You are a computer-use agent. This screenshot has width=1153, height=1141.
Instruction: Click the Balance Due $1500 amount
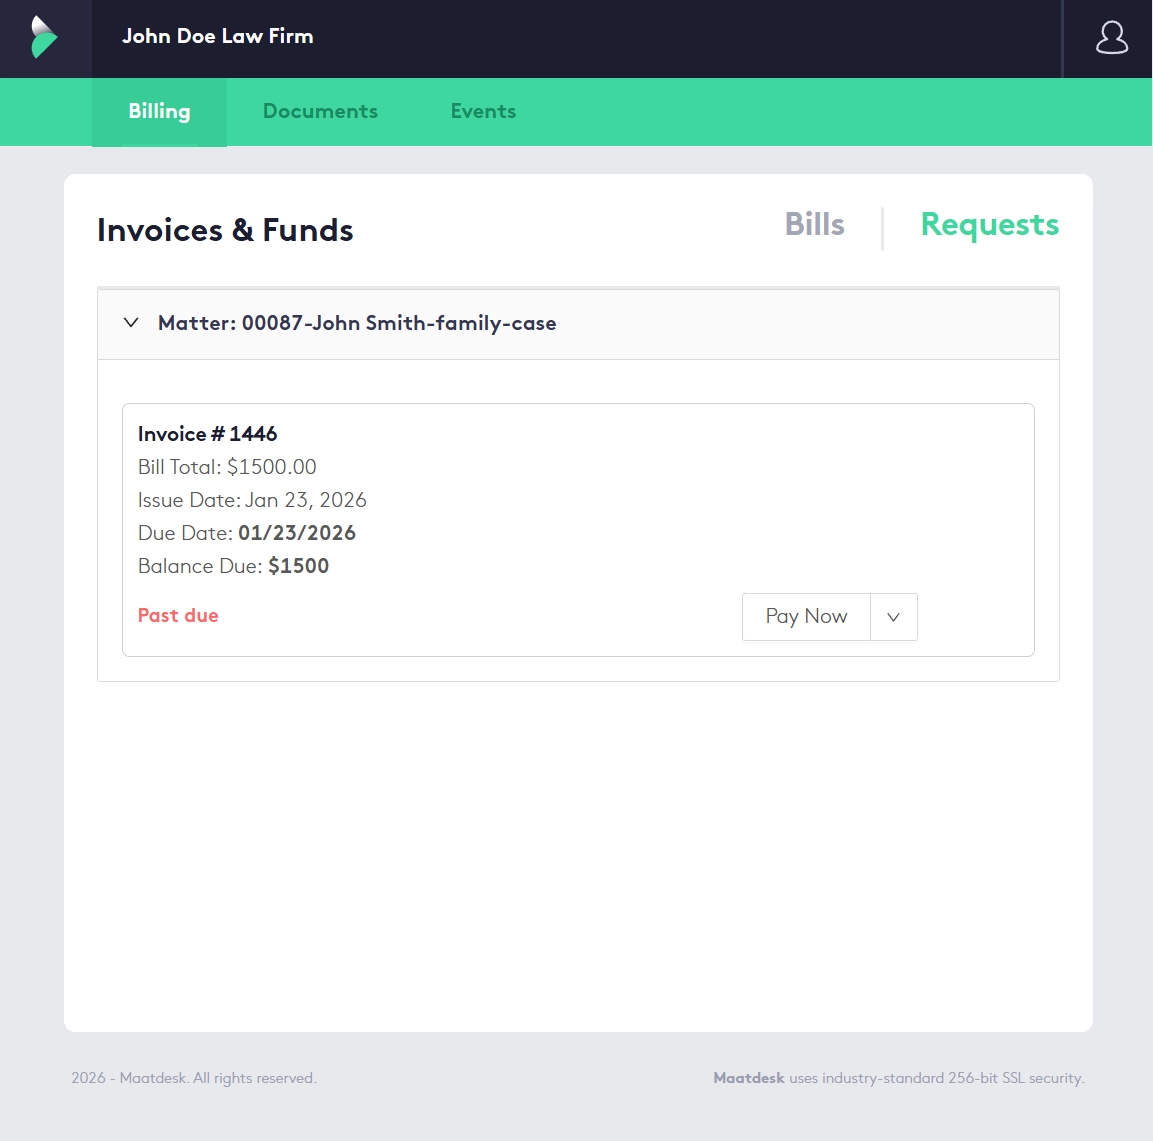[x=298, y=566]
